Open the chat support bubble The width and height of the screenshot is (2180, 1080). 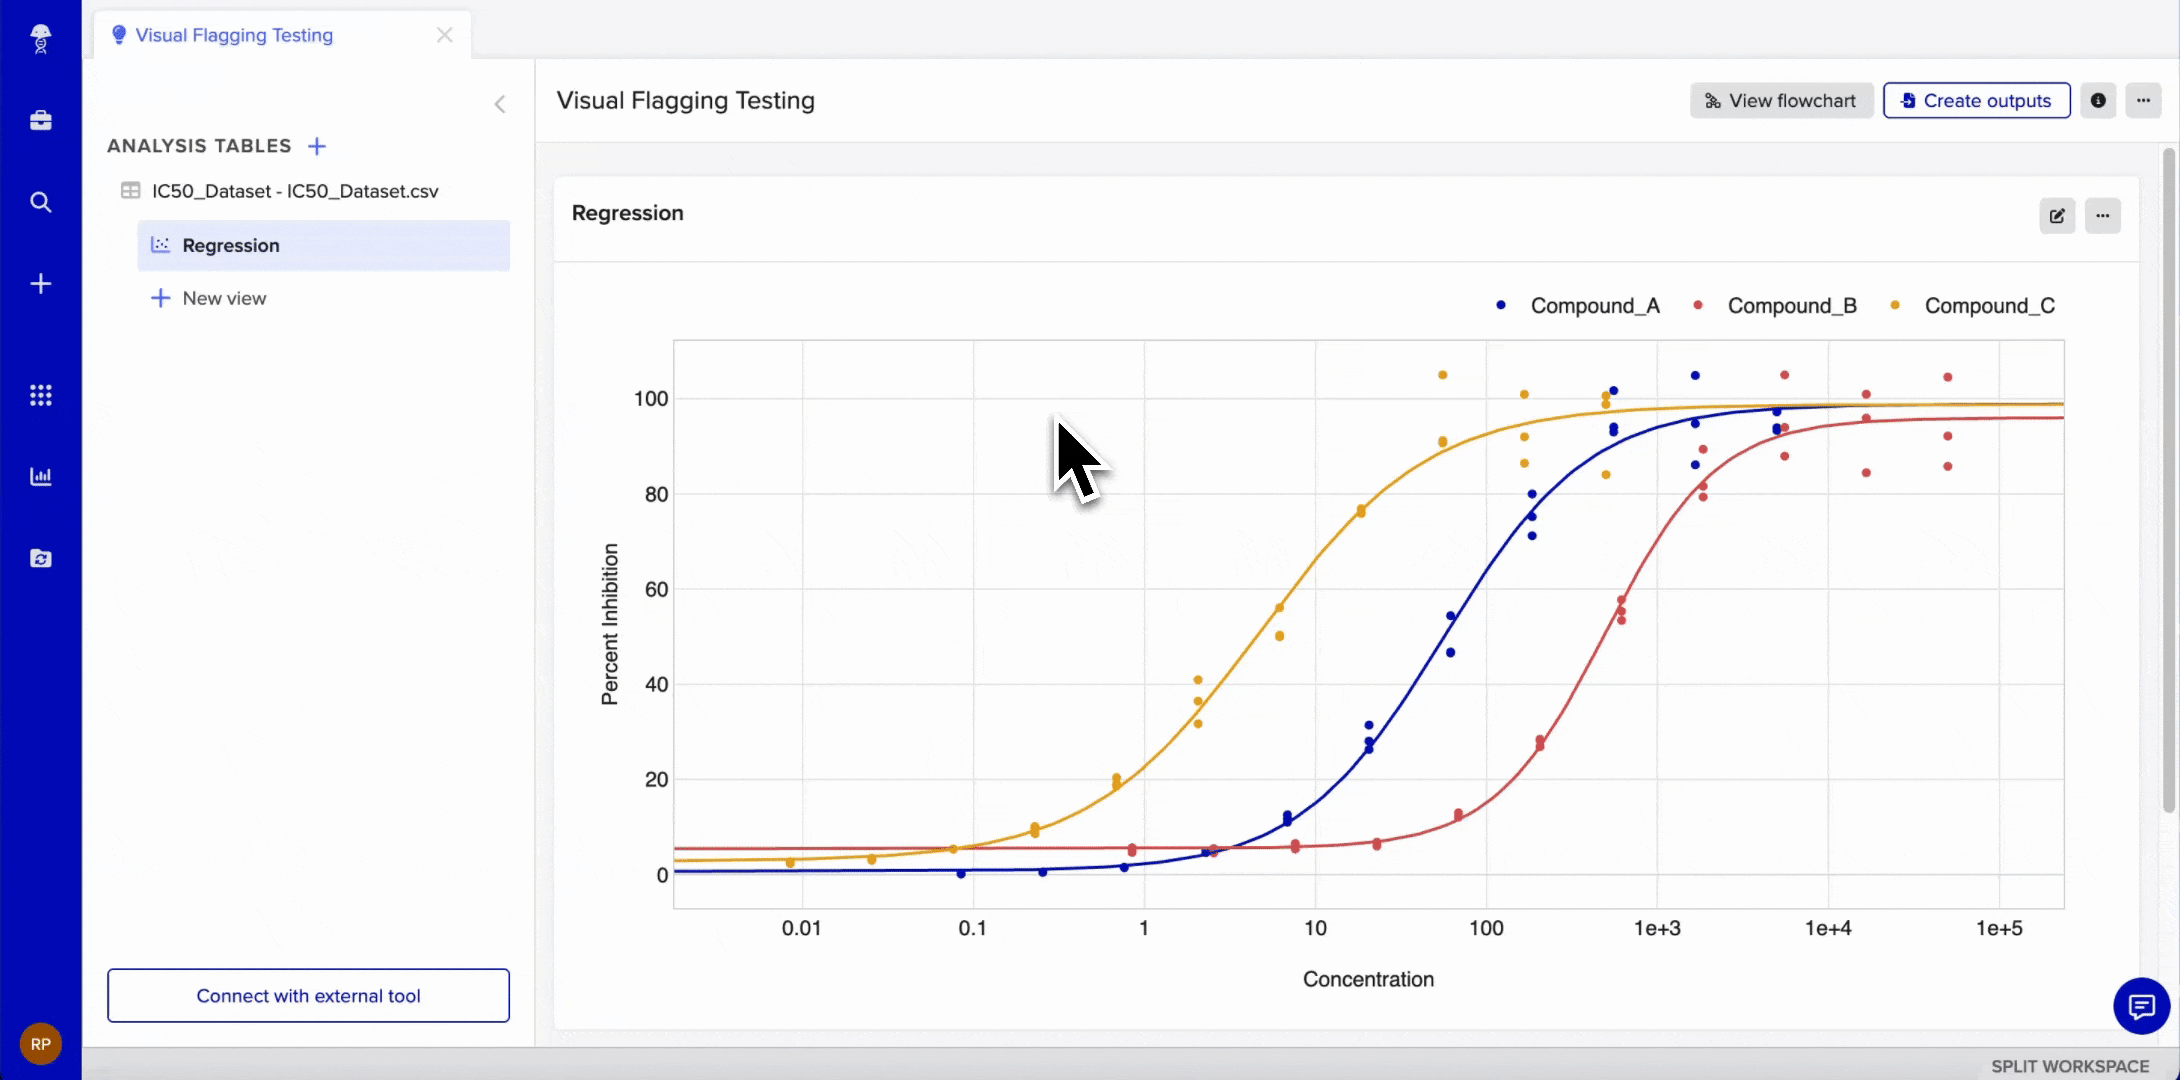click(x=2141, y=1006)
